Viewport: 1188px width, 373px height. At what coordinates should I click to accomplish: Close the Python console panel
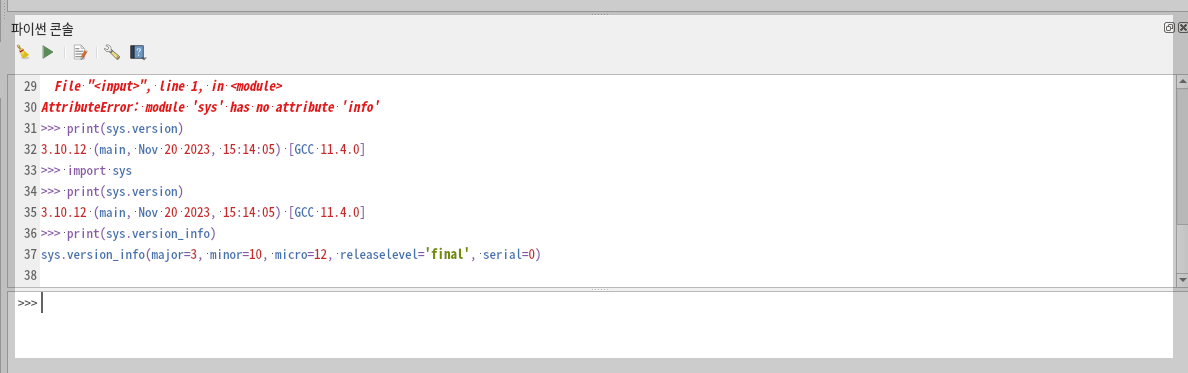point(1182,27)
